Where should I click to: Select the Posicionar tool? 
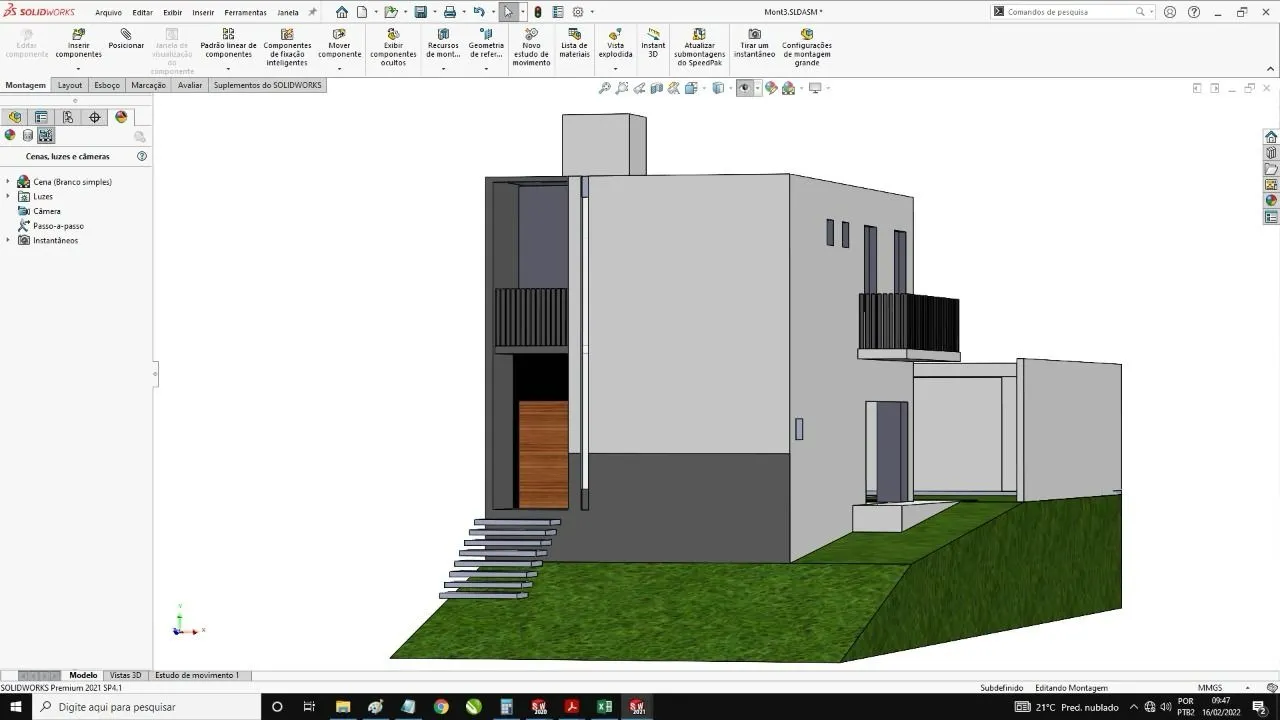coord(126,39)
